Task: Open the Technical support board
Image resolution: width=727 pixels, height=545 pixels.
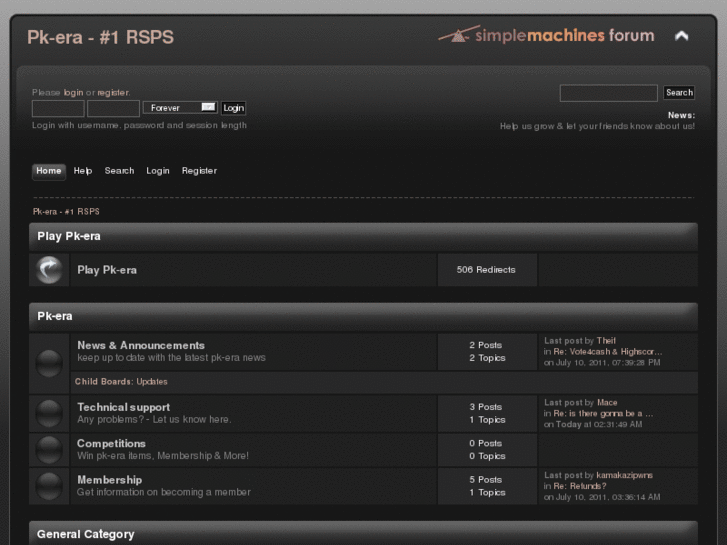Action: coord(123,407)
